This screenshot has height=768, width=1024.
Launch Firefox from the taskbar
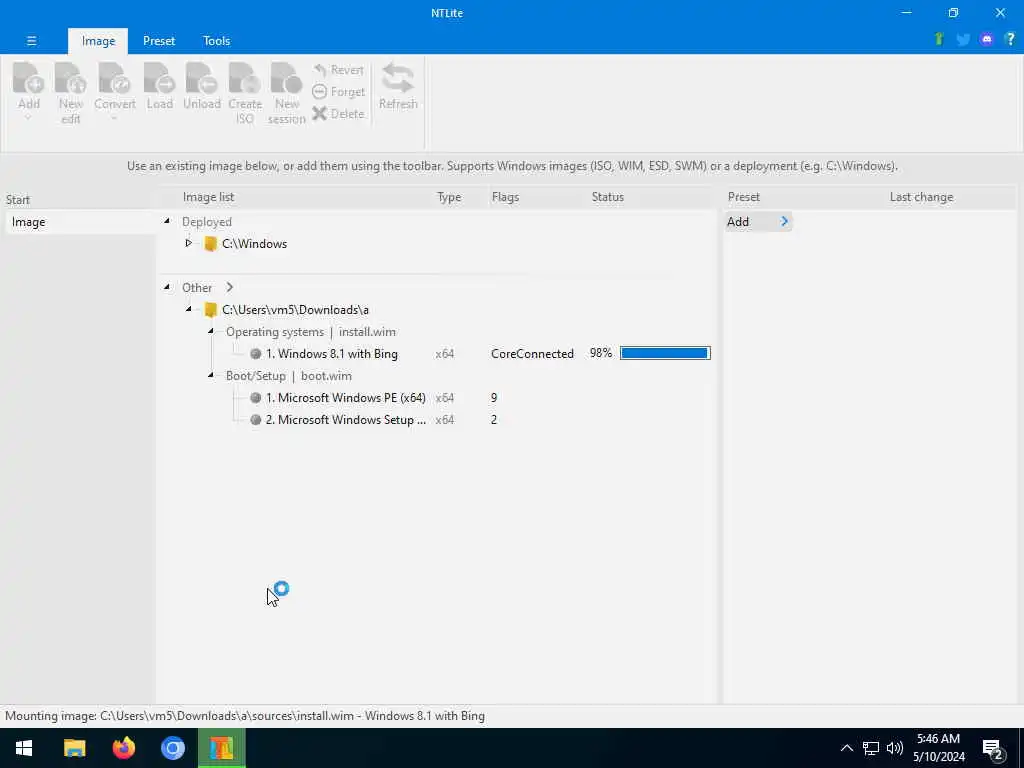[x=123, y=748]
